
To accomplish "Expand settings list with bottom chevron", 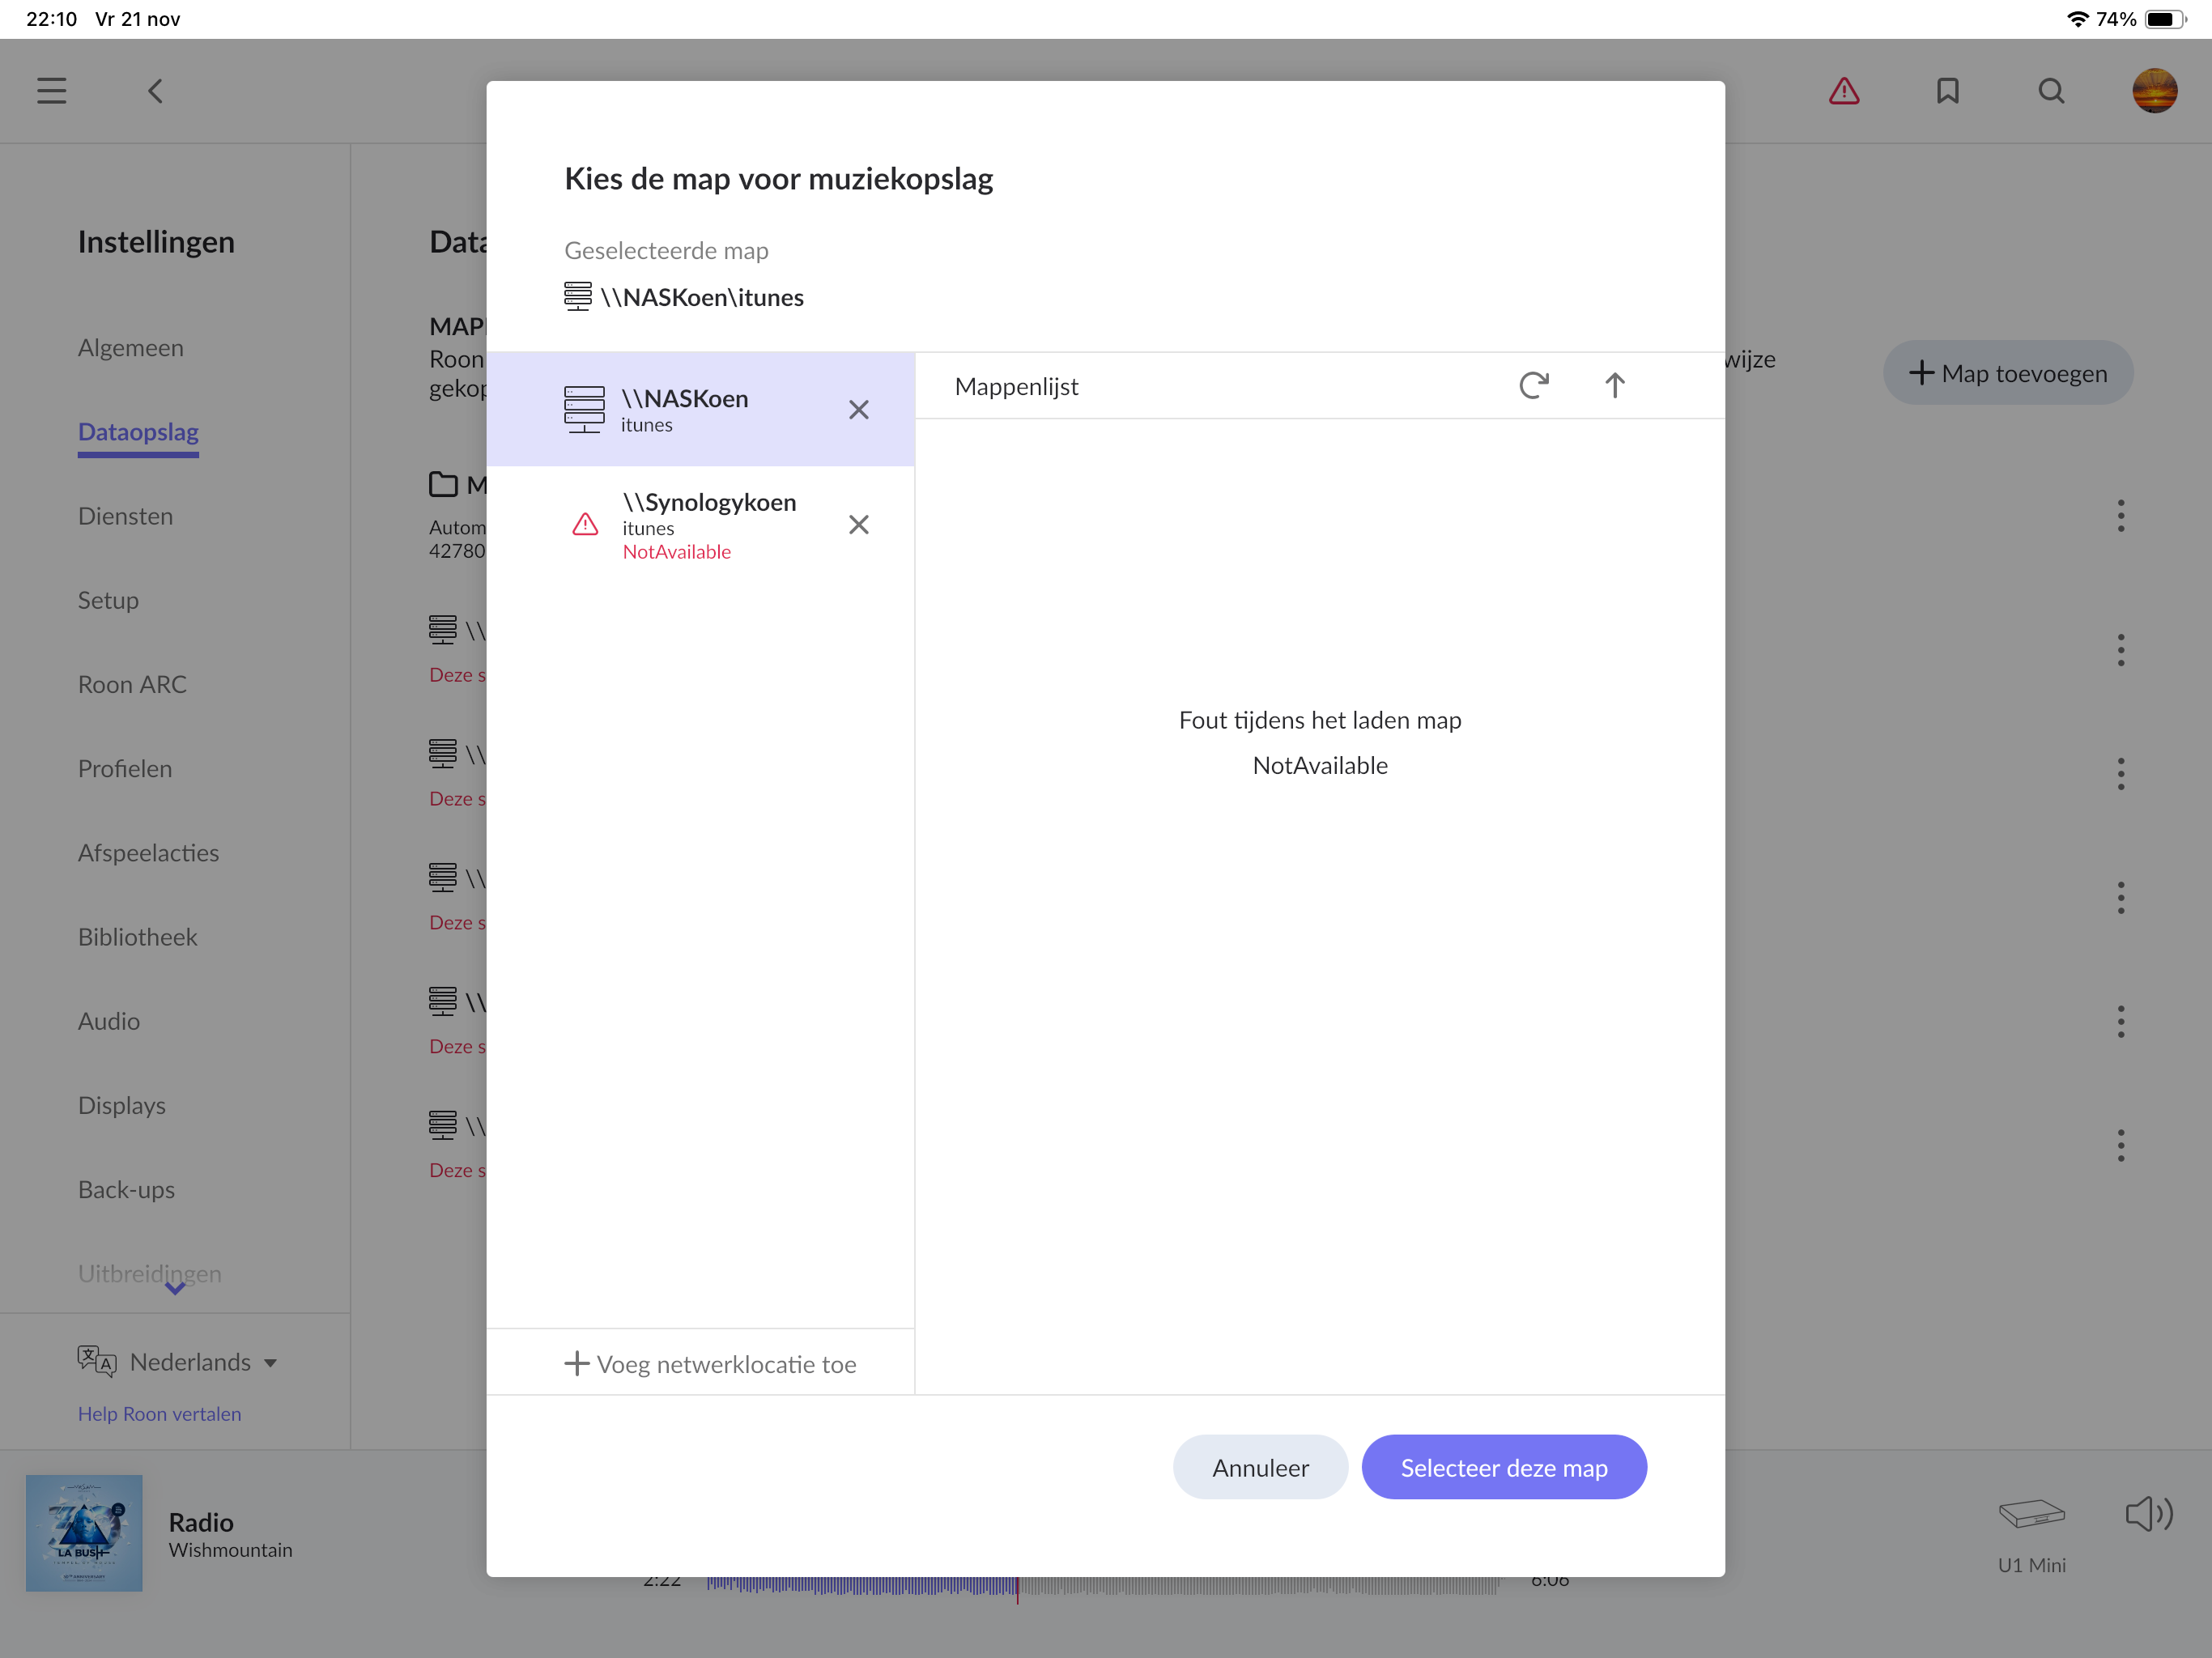I will point(175,1289).
